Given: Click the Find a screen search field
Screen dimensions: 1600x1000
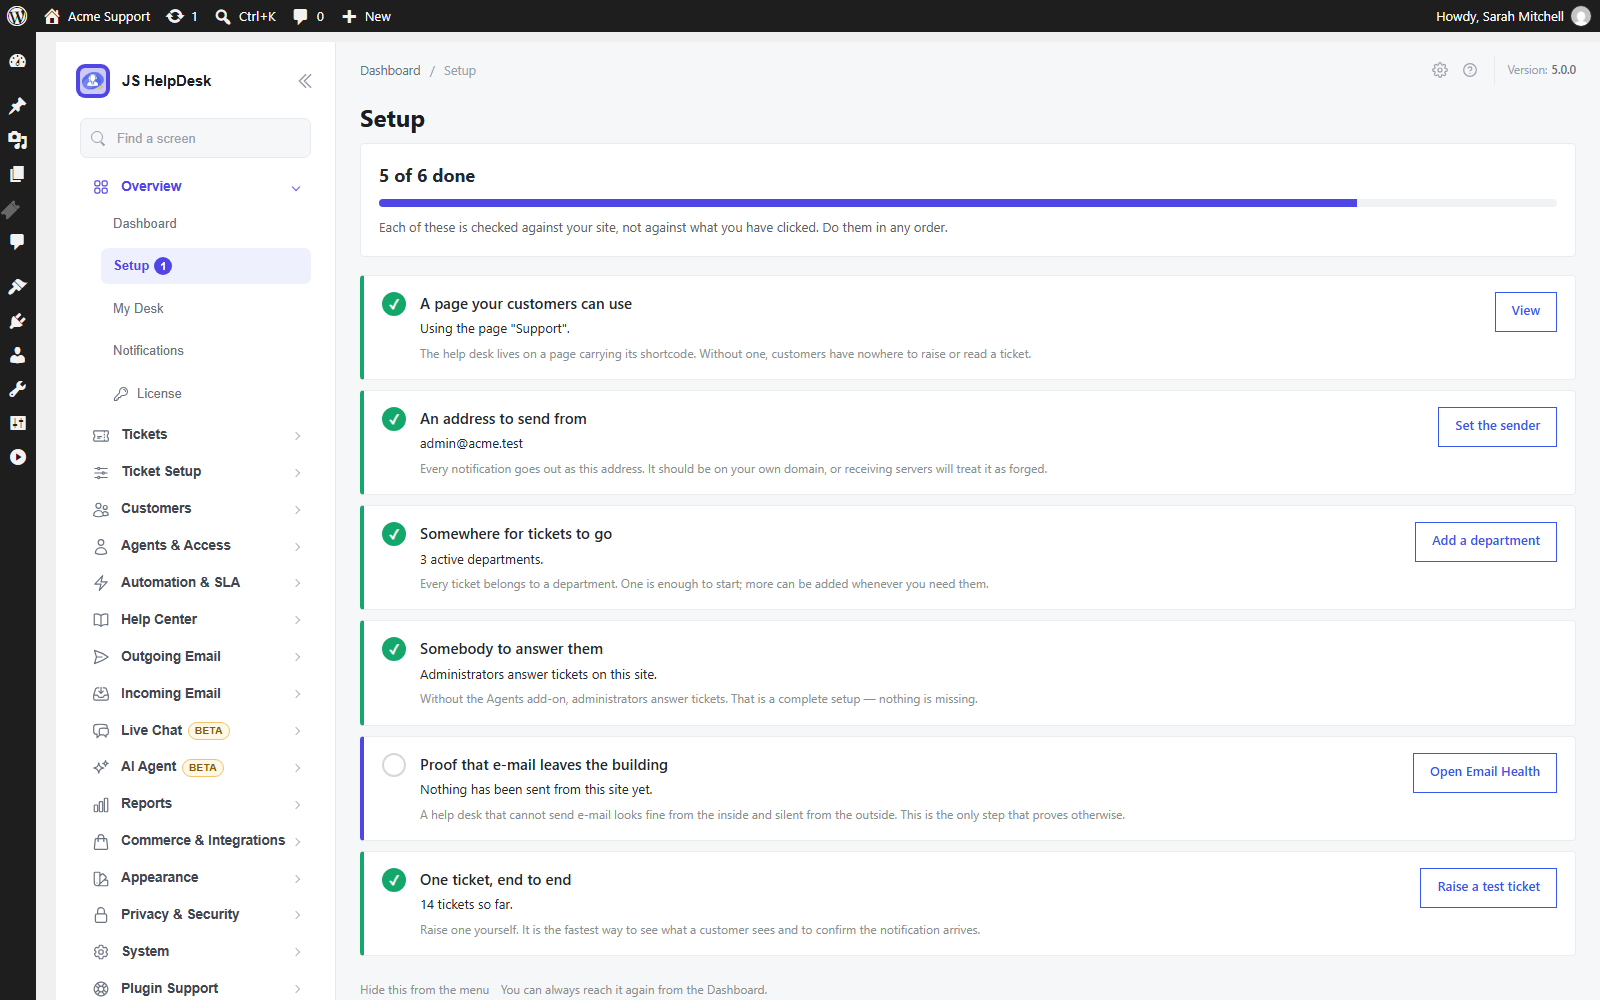Looking at the screenshot, I should point(195,138).
